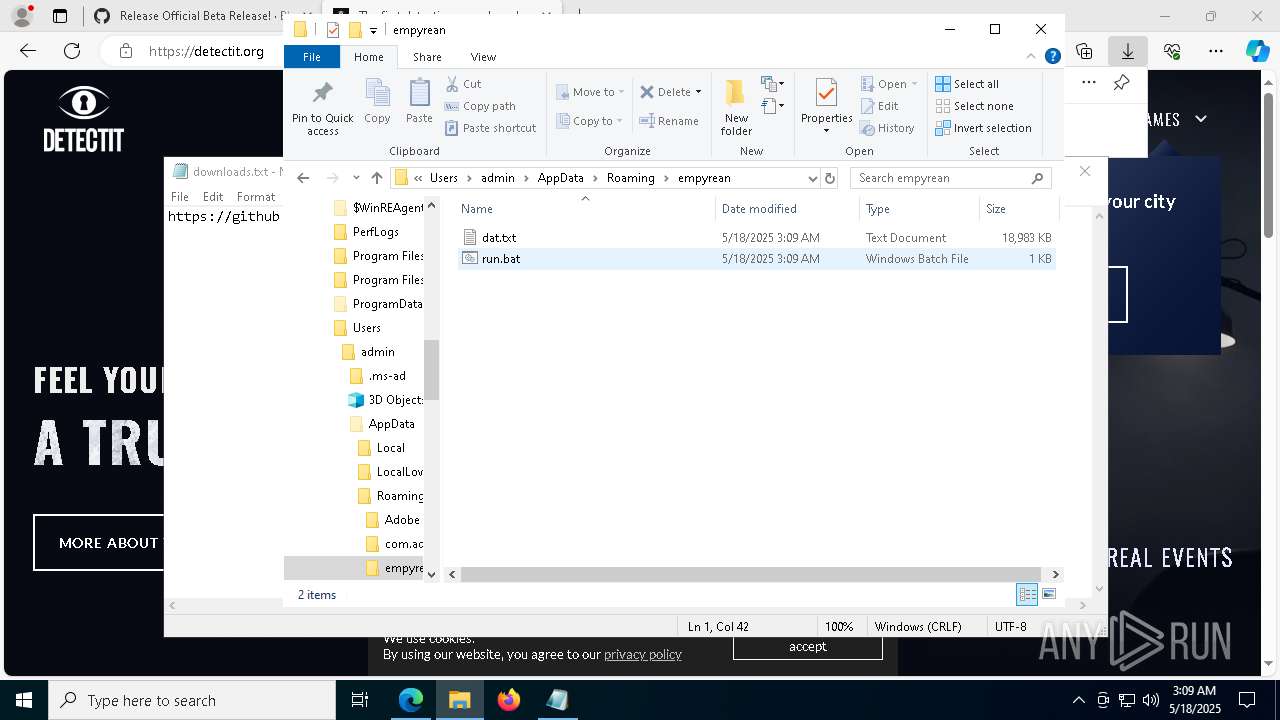Click Rename in Organize group
The width and height of the screenshot is (1280, 720).
tap(669, 121)
